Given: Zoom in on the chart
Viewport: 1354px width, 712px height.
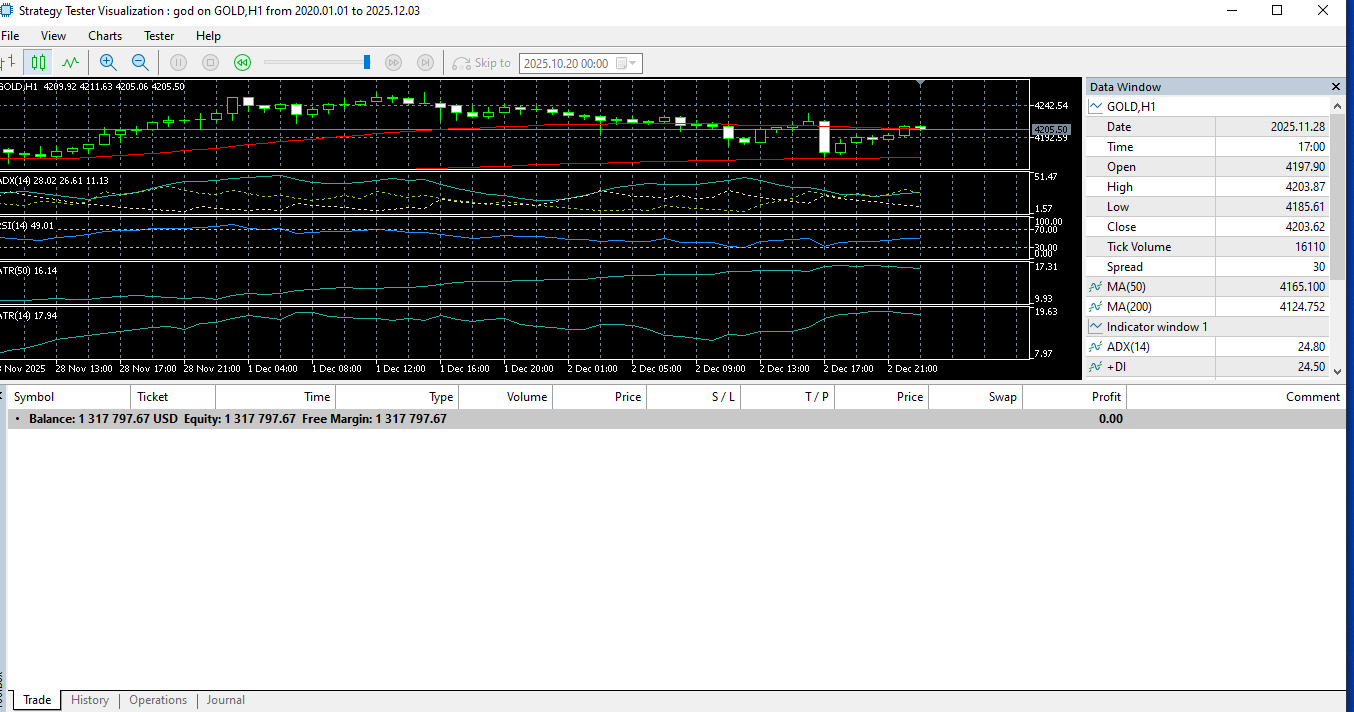Looking at the screenshot, I should 107,62.
